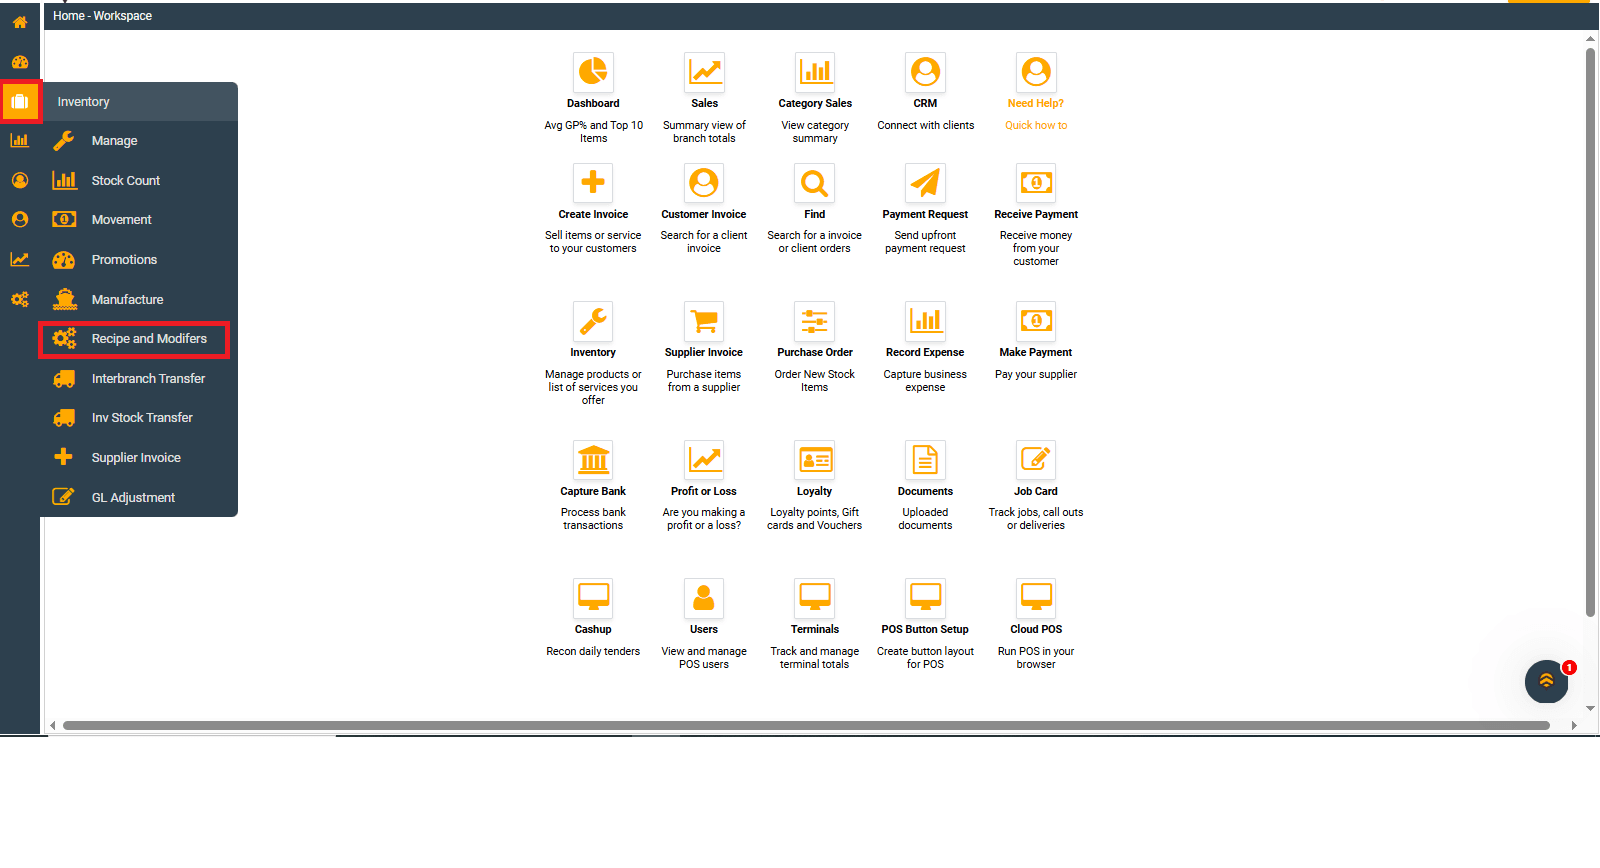Open the Category Sales bar chart icon
The width and height of the screenshot is (1600, 868).
tap(815, 72)
